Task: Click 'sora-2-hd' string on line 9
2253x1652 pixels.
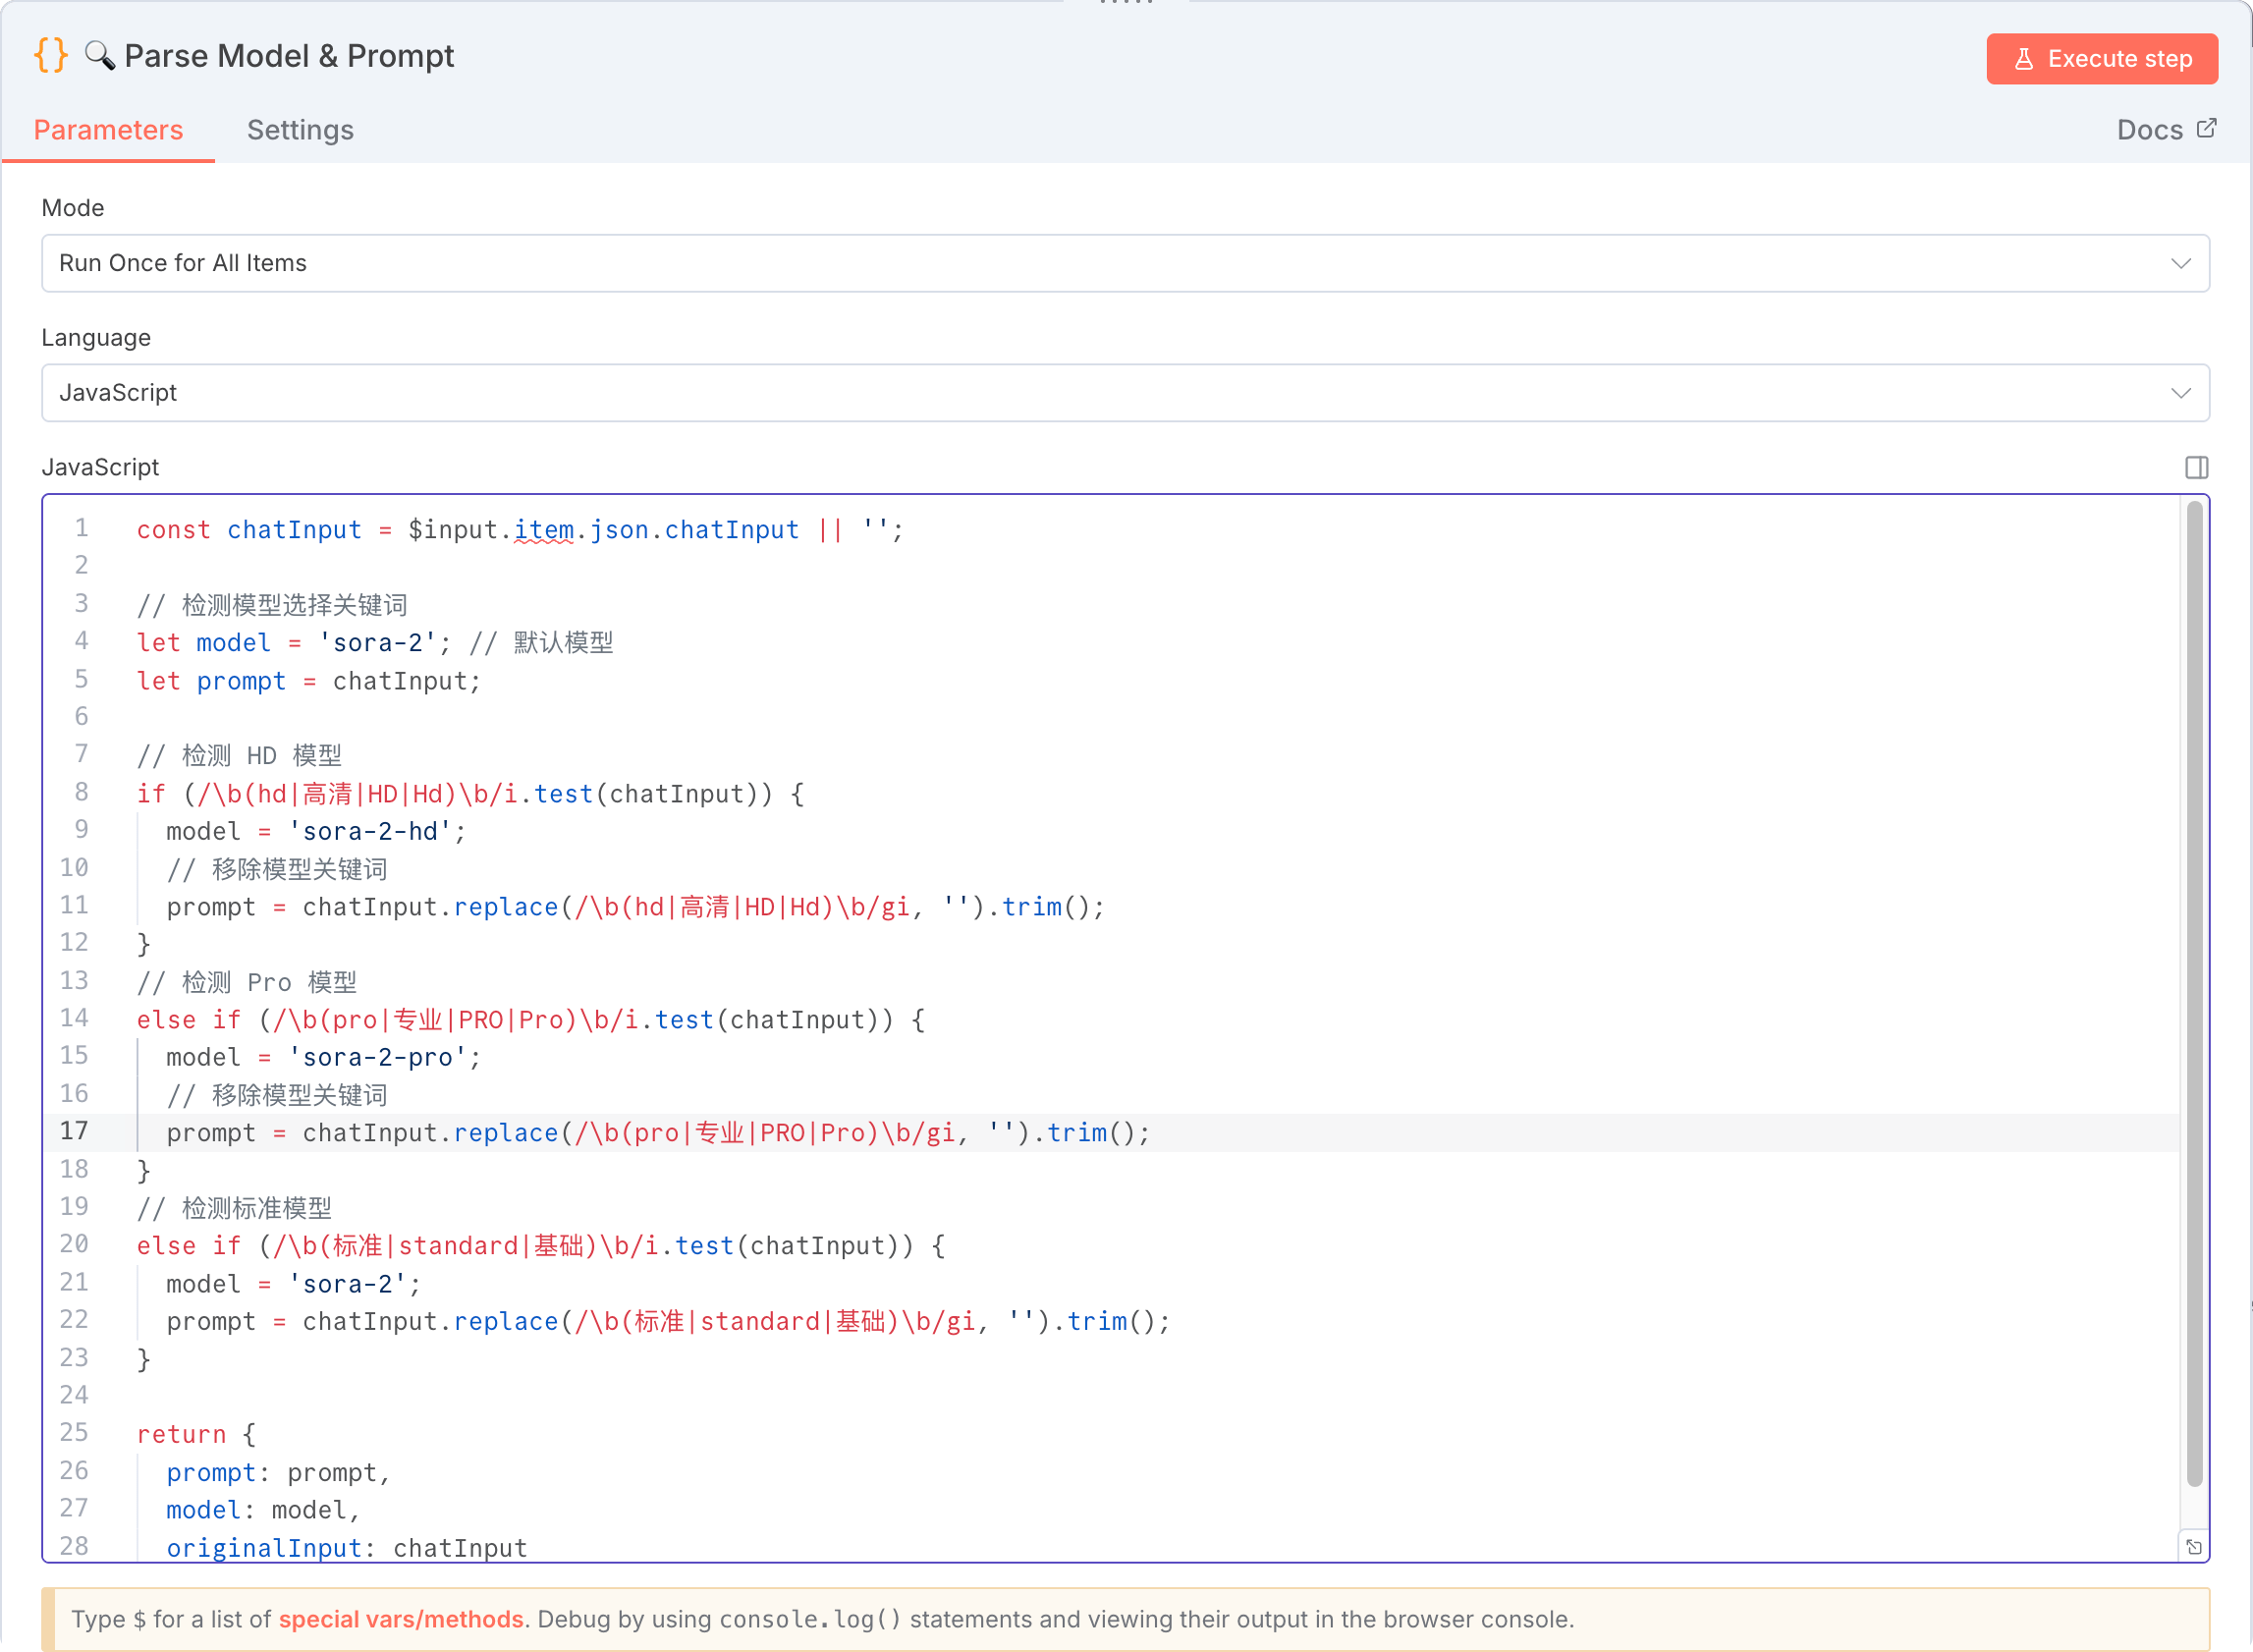Action: [x=370, y=831]
